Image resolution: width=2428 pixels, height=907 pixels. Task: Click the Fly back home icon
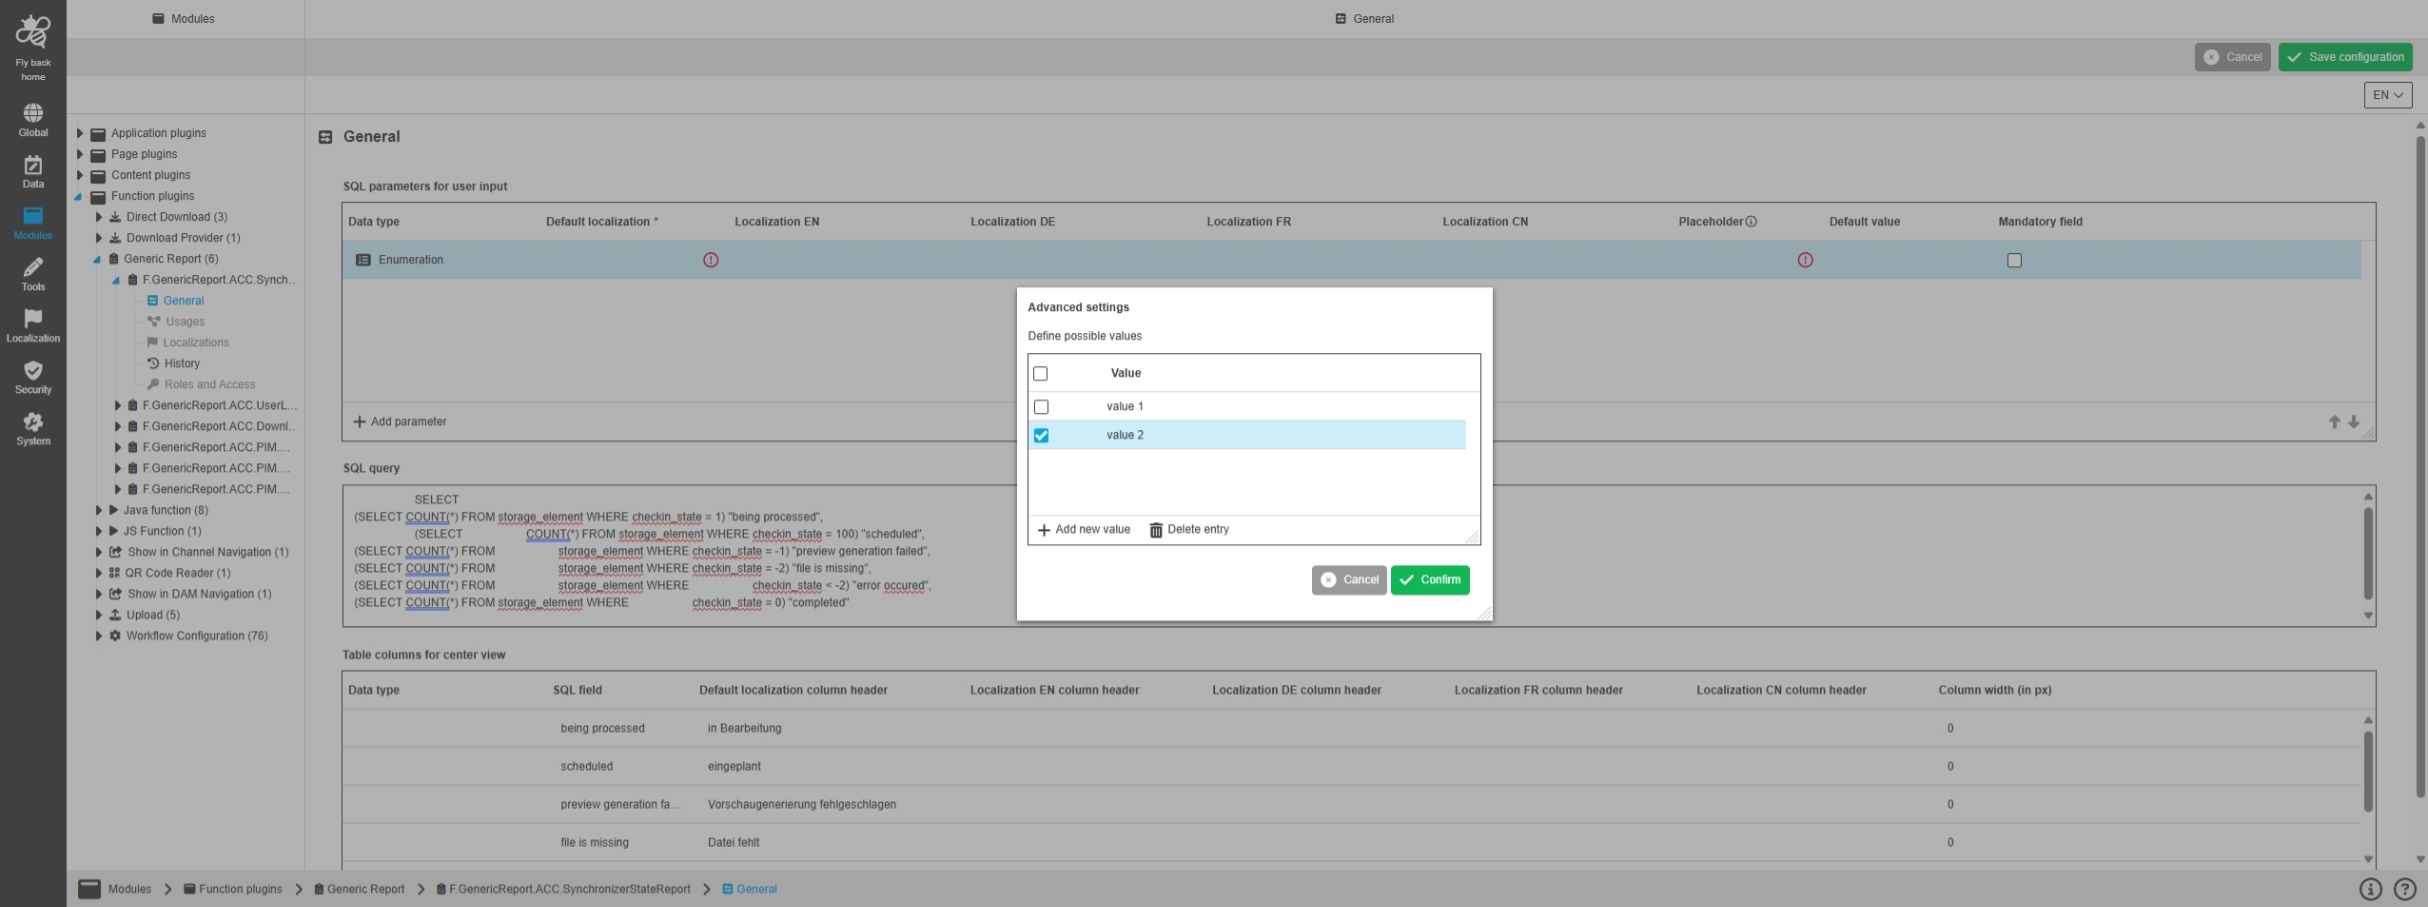[33, 33]
